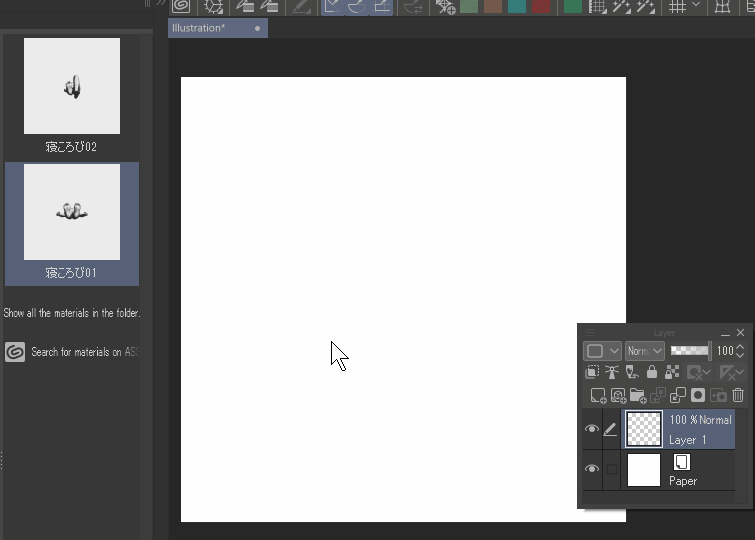Toggle Snap to Grid in the toolbar
The image size is (755, 540).
click(382, 6)
